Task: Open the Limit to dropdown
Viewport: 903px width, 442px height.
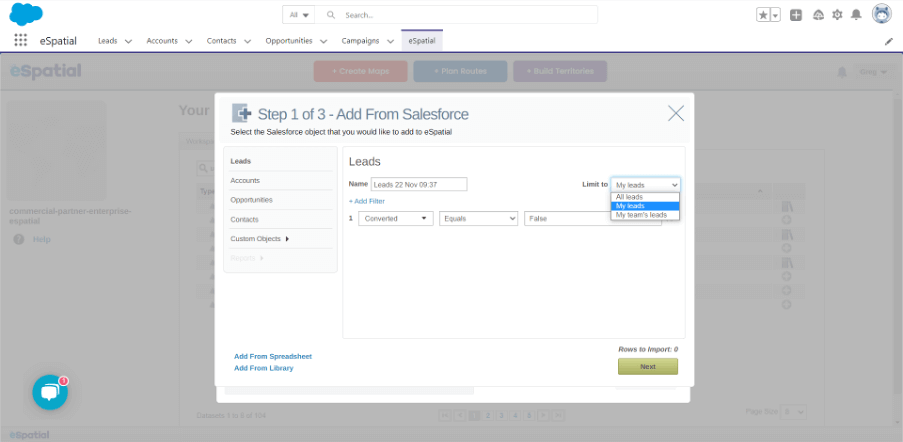Action: [x=645, y=185]
